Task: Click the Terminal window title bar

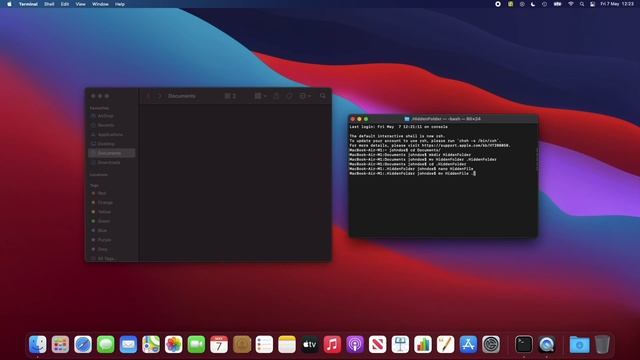Action: click(x=443, y=119)
